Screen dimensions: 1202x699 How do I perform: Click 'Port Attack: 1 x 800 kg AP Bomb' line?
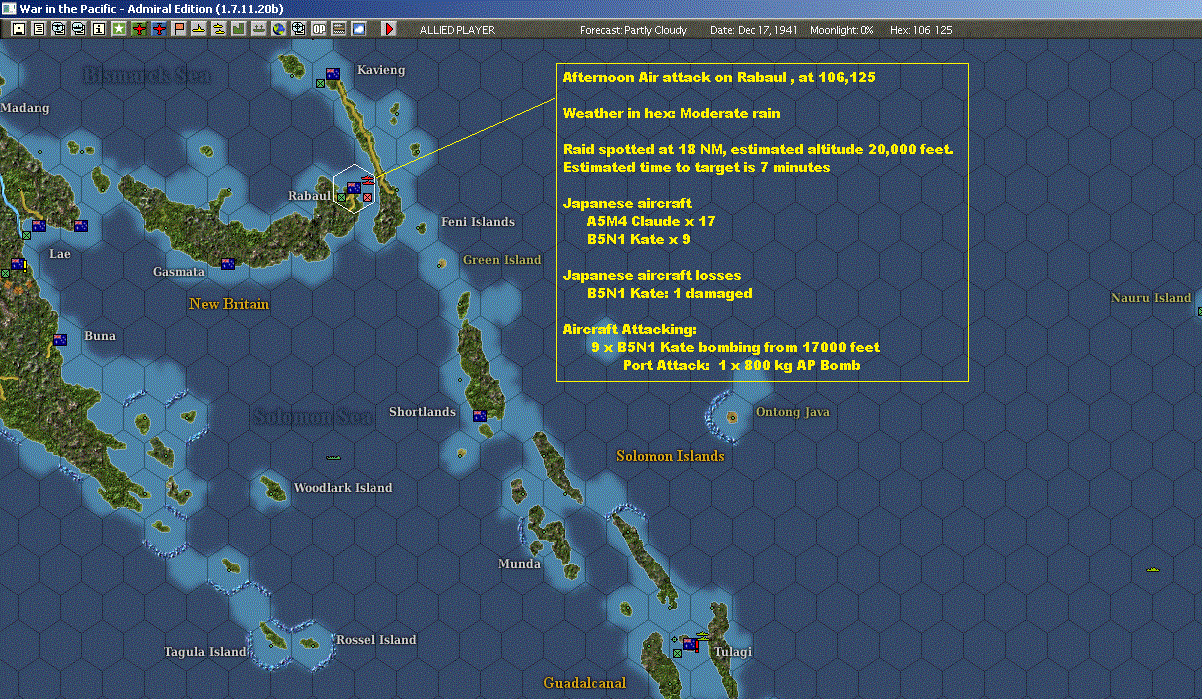pyautogui.click(x=741, y=366)
